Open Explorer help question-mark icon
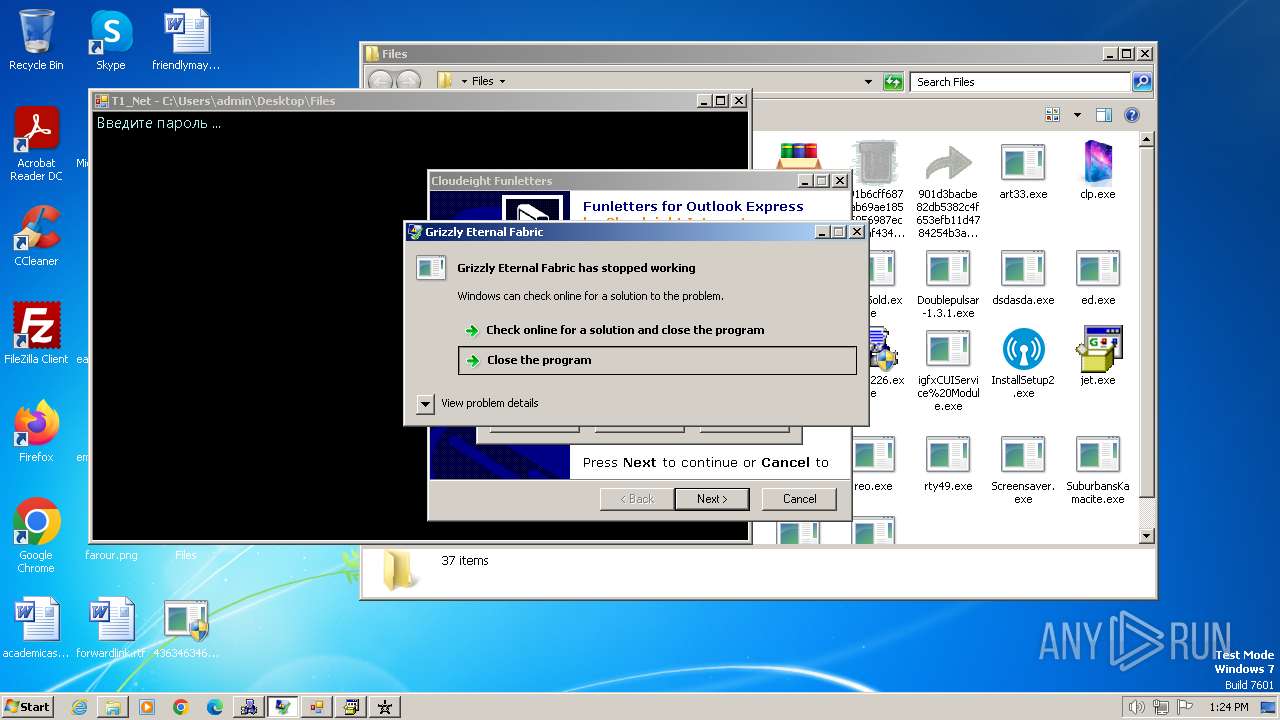 coord(1132,115)
